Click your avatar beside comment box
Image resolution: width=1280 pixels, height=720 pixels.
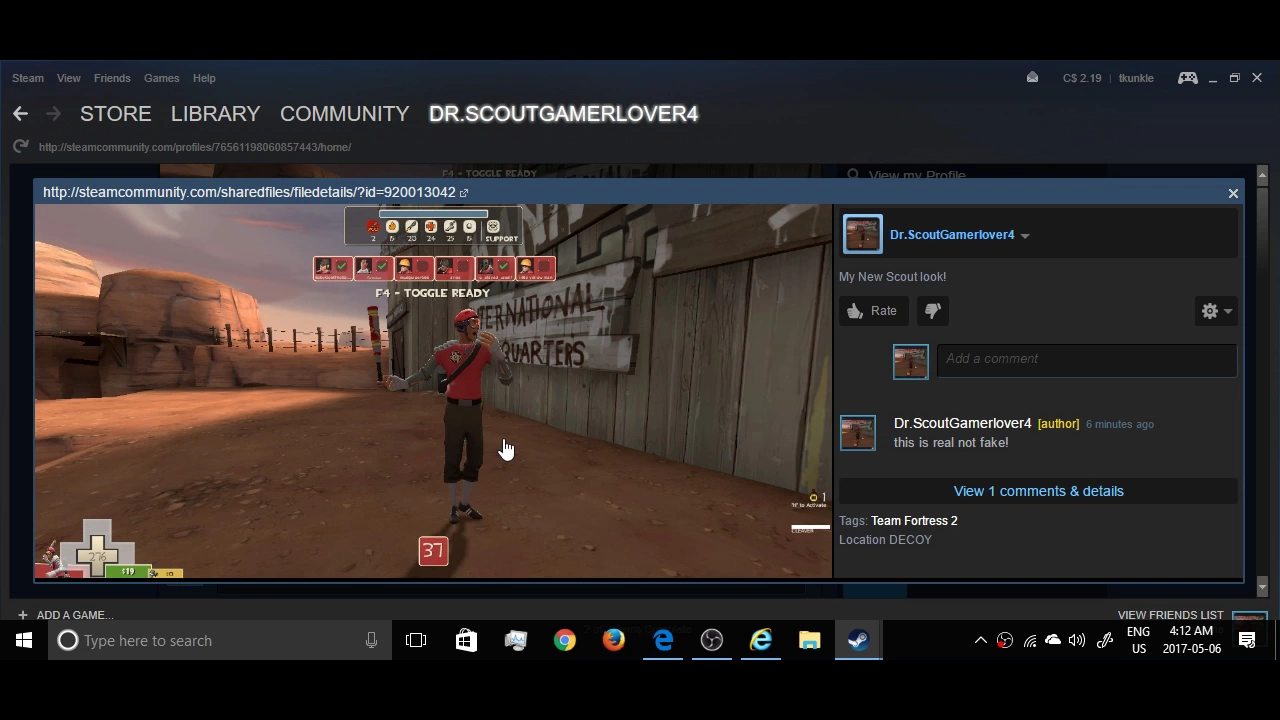[910, 362]
